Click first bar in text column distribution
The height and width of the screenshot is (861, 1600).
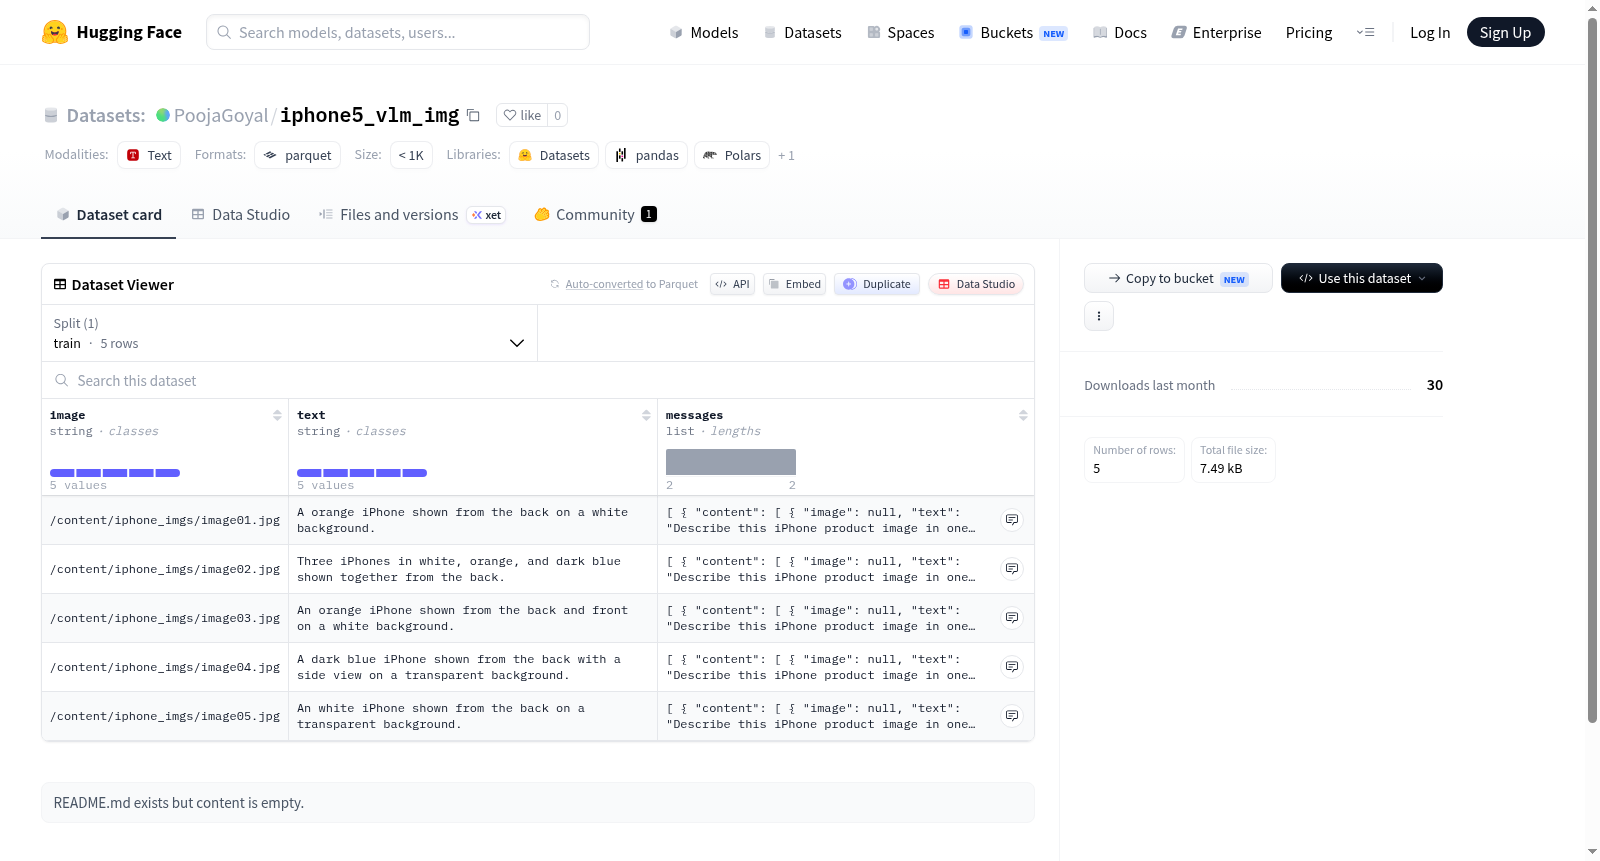click(x=309, y=473)
